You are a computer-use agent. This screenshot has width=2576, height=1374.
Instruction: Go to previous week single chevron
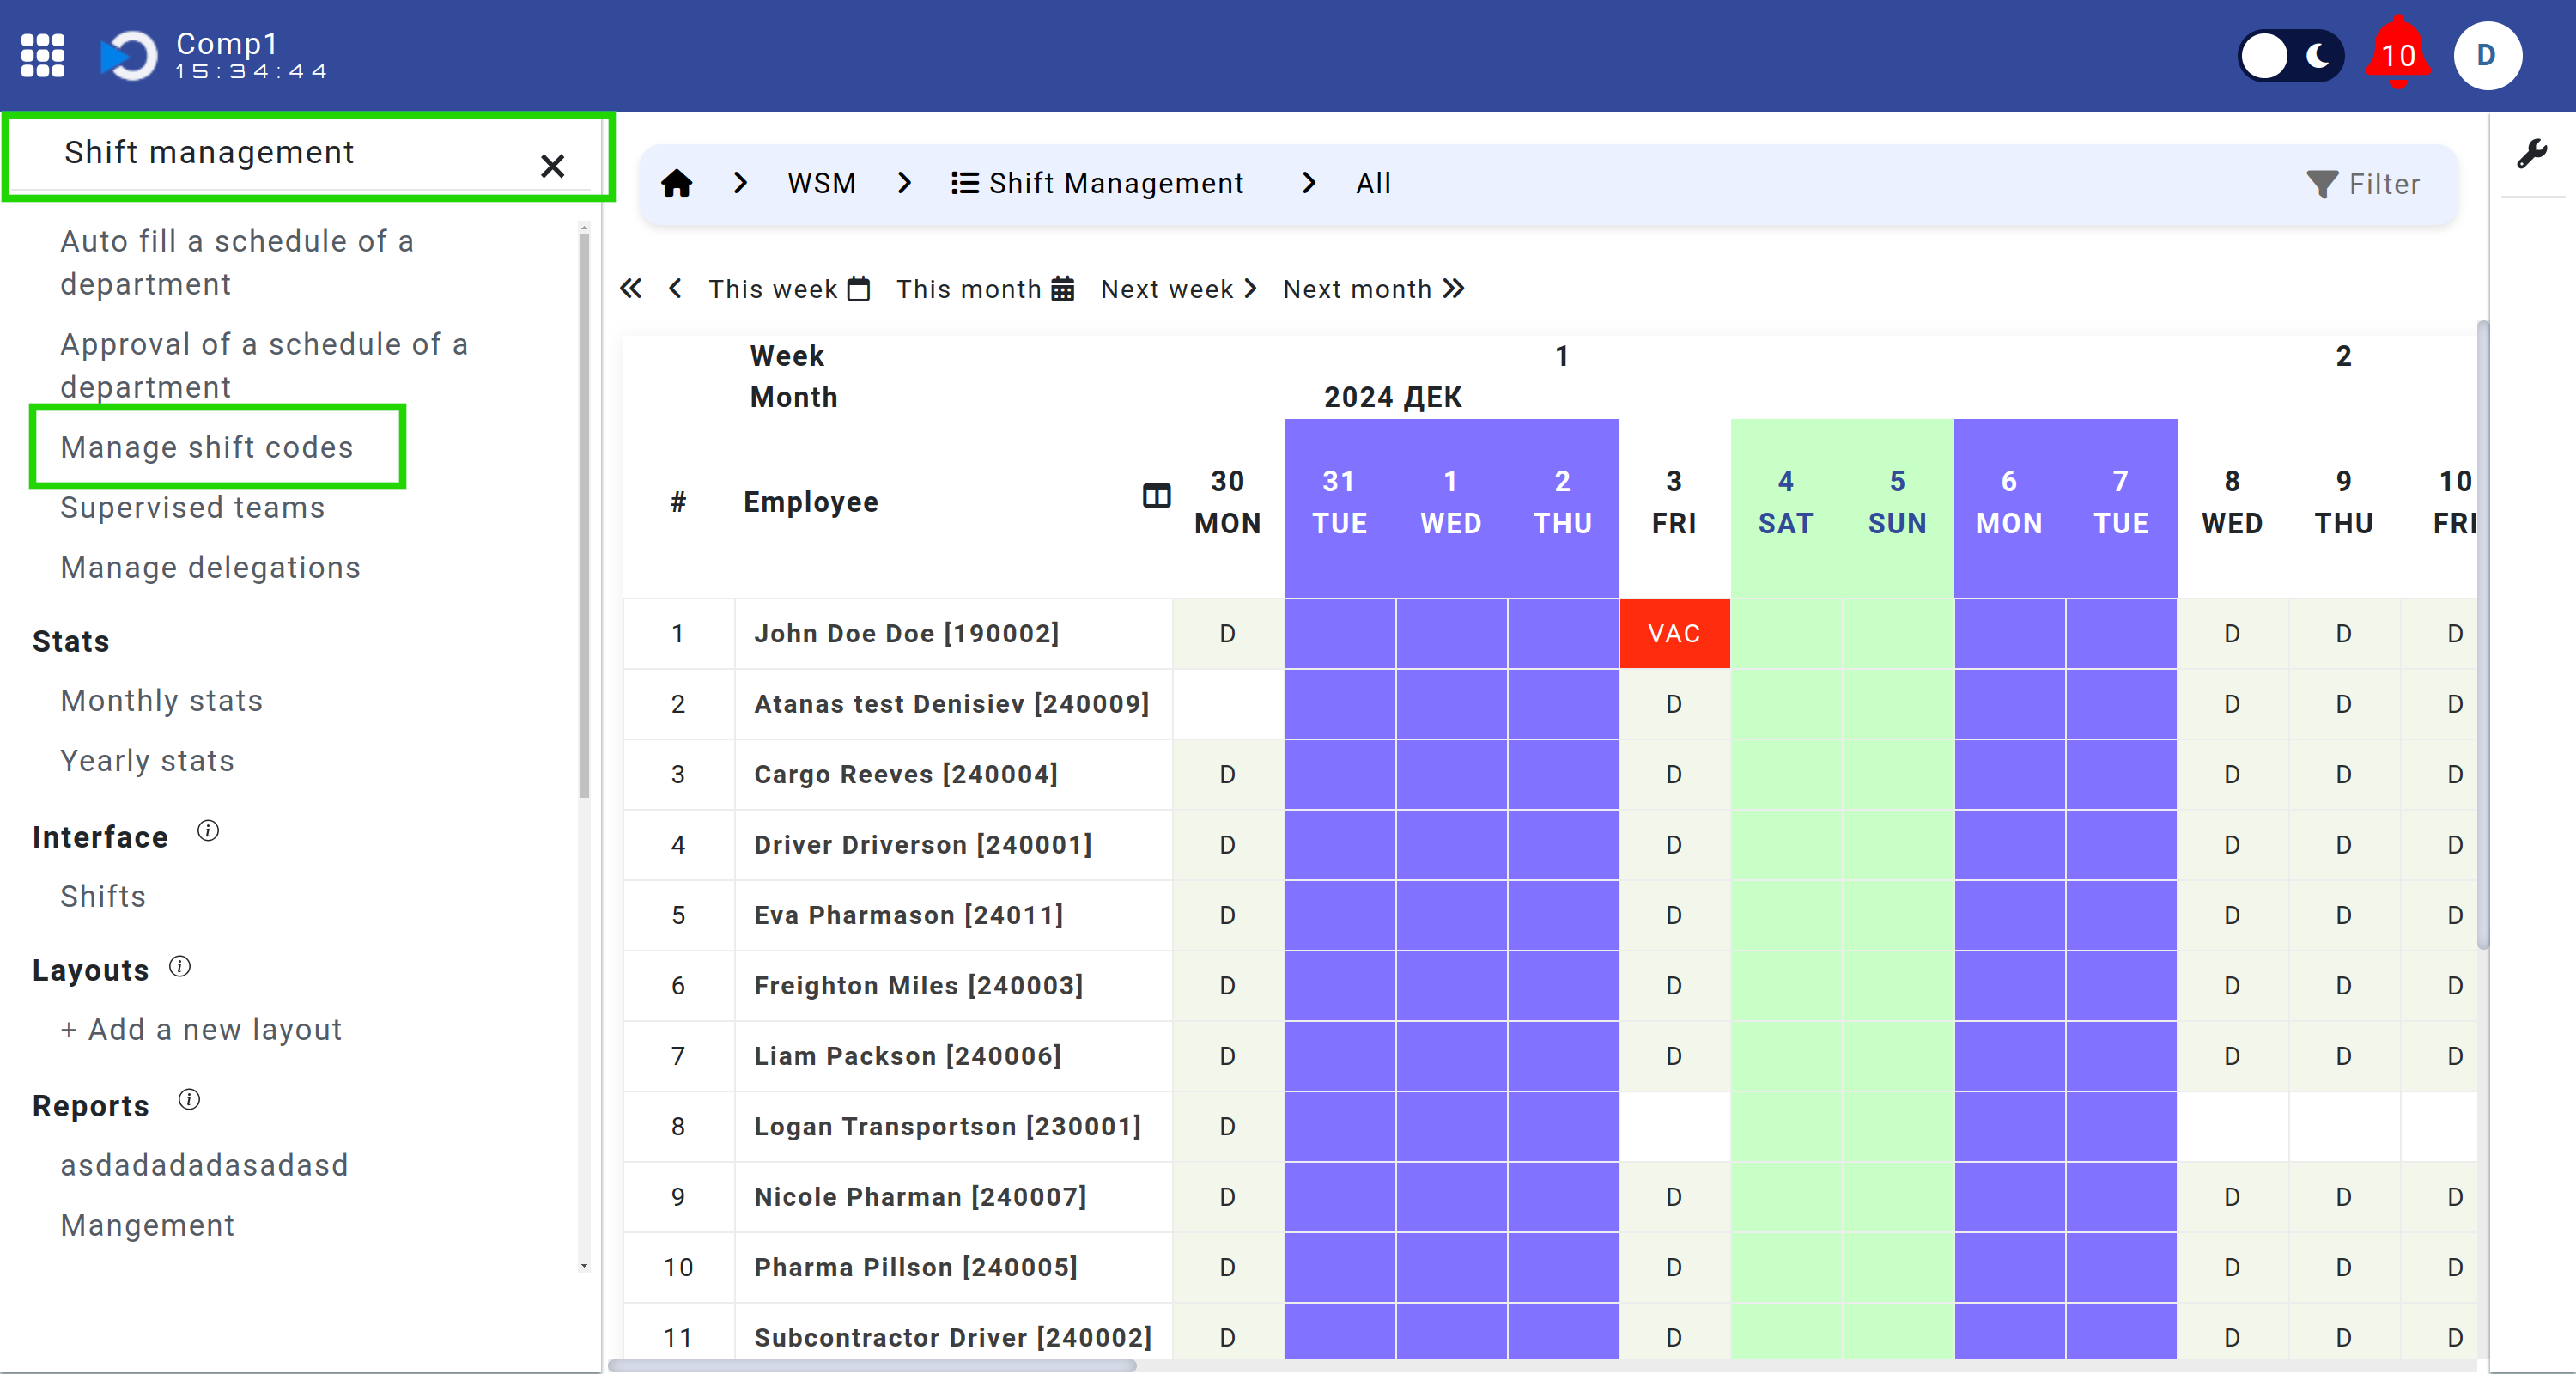676,289
